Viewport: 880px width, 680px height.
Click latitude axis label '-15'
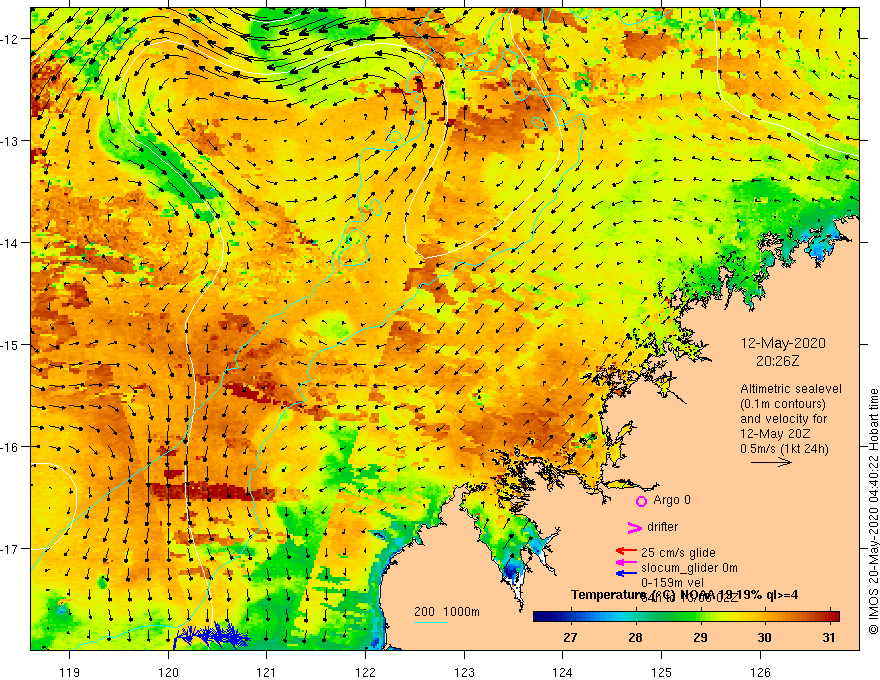(10, 344)
